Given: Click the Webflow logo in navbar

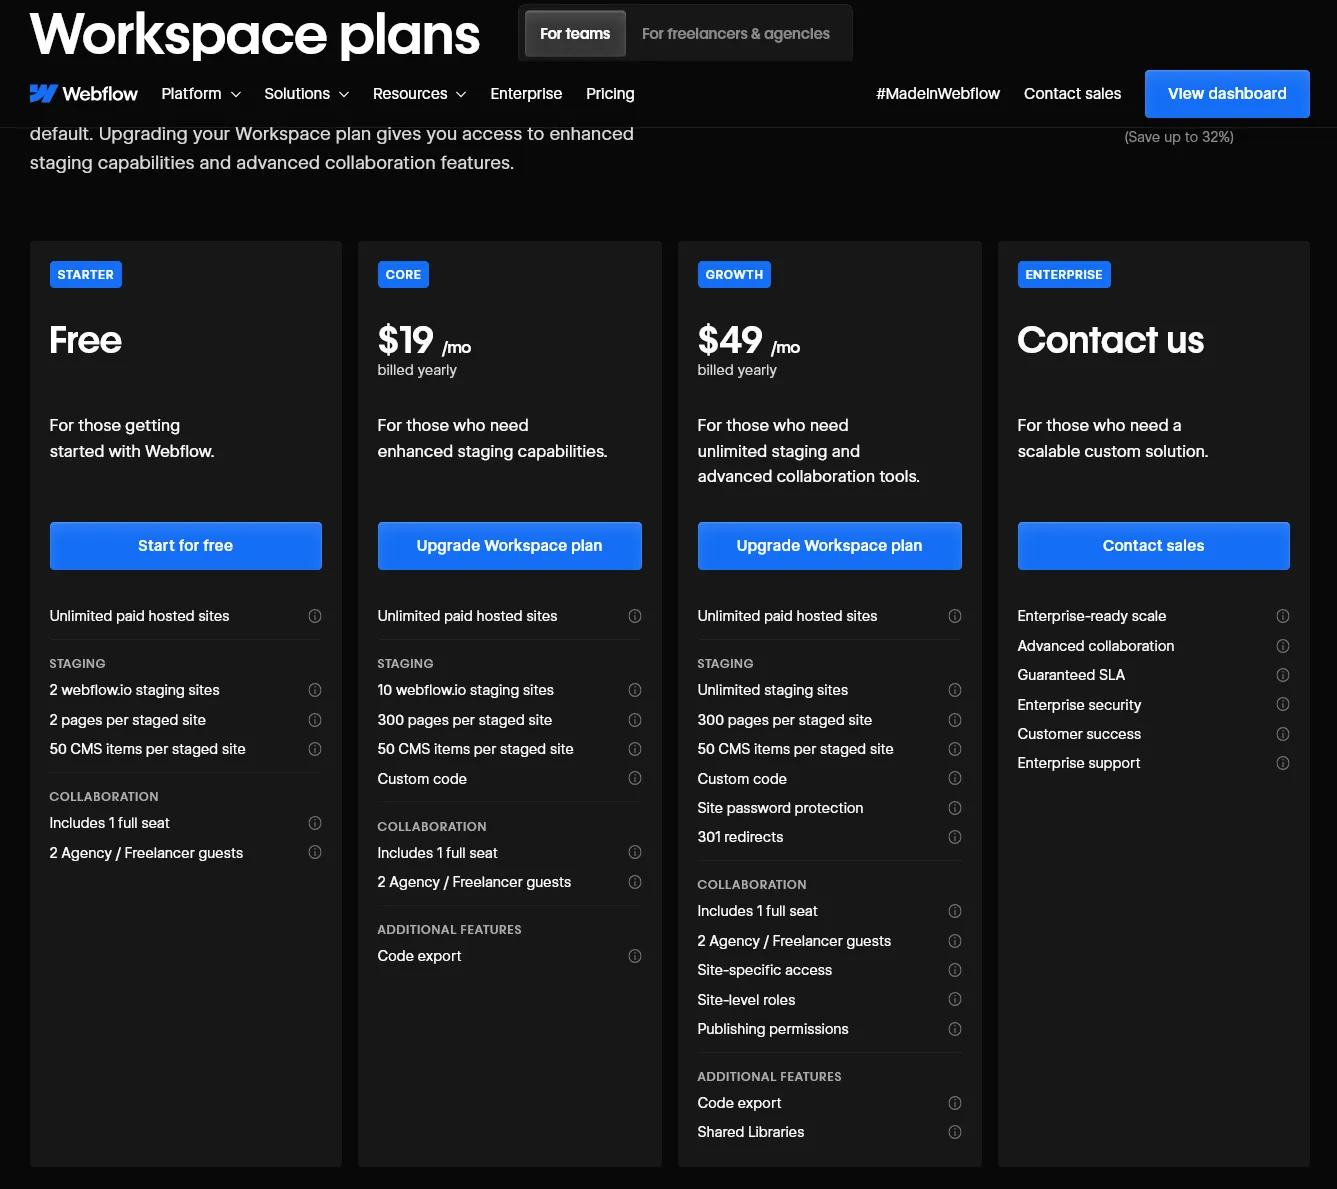Looking at the screenshot, I should point(84,94).
